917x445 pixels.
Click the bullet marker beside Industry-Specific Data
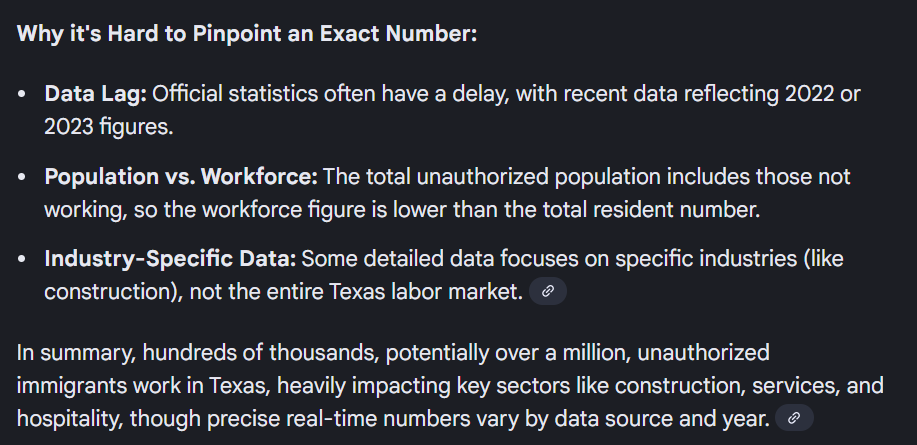(23, 259)
